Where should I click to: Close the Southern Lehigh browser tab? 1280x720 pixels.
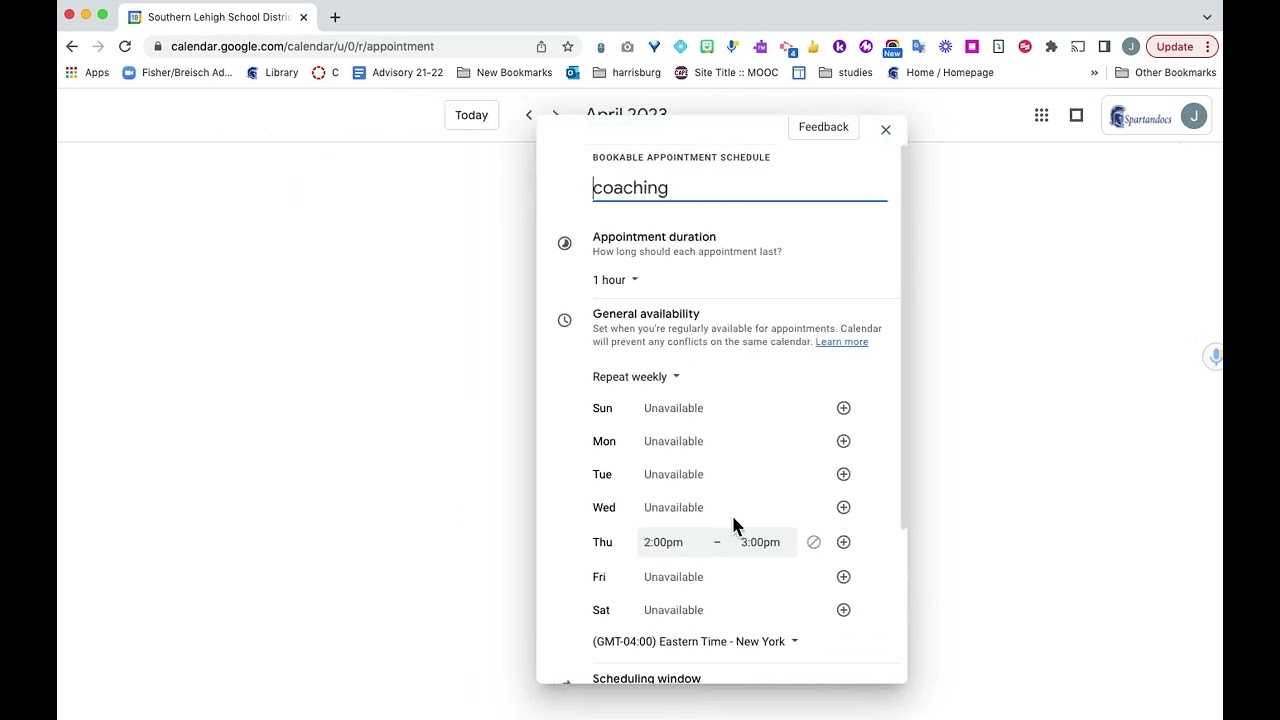(304, 17)
